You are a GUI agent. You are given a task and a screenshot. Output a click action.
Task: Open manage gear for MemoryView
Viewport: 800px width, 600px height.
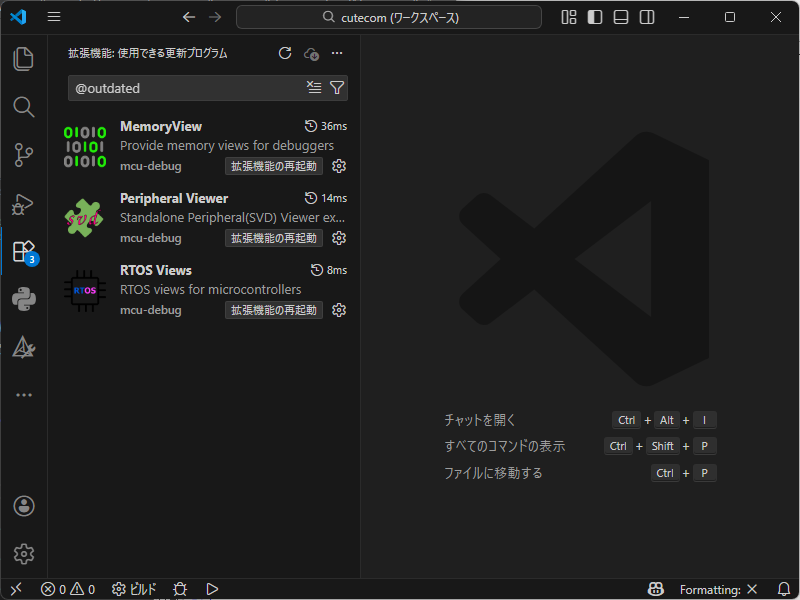click(339, 166)
